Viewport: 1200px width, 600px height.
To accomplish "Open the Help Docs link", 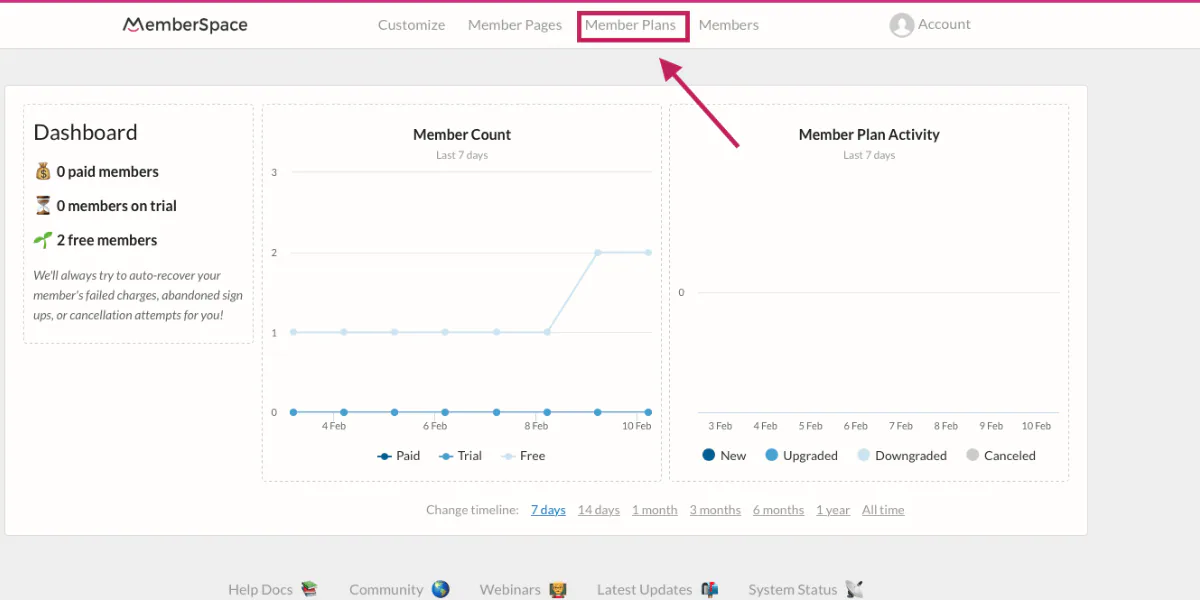I will click(x=260, y=590).
